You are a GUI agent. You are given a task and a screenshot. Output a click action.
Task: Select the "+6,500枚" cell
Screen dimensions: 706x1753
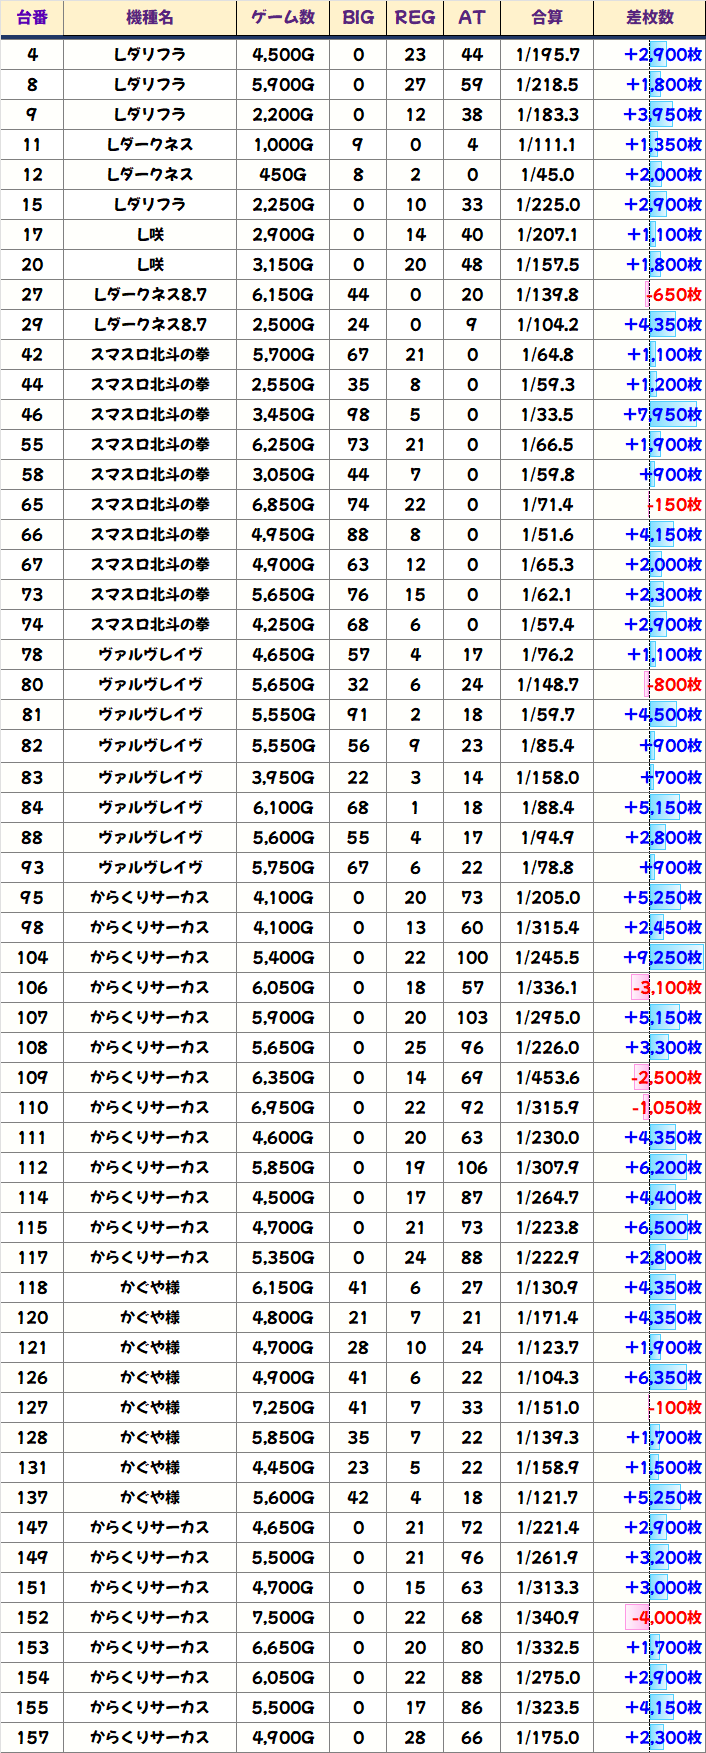(650, 1228)
